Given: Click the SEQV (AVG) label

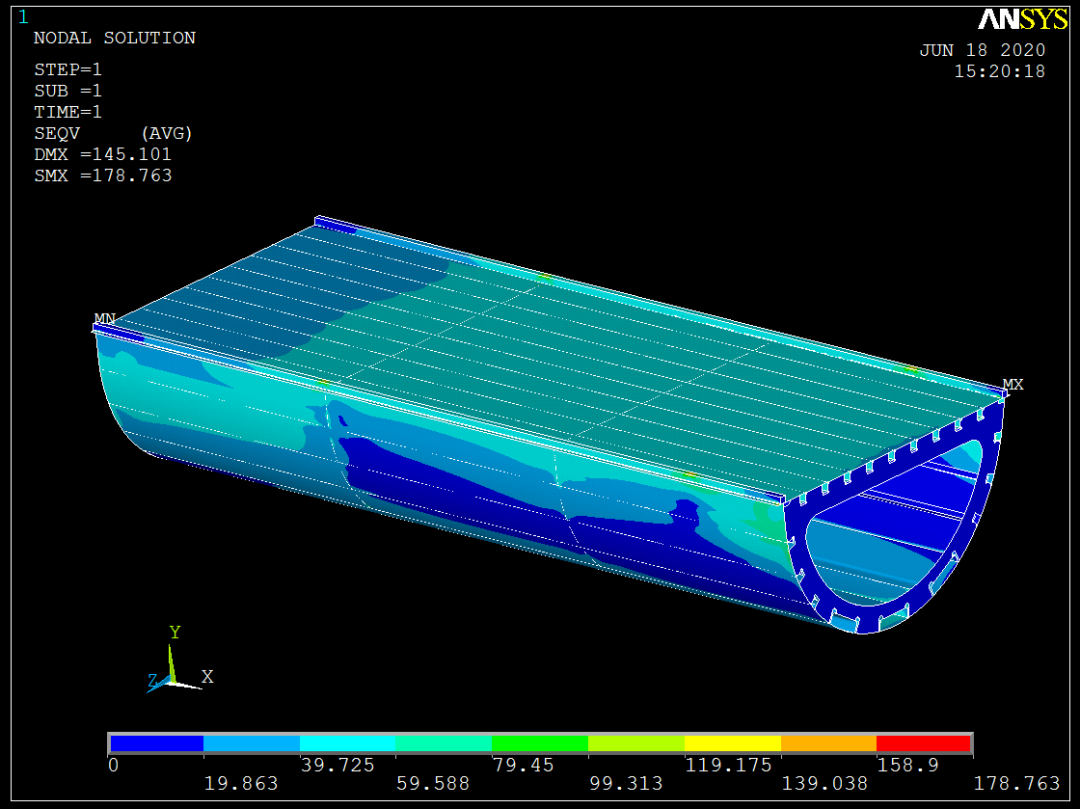Looking at the screenshot, I should (x=112, y=133).
